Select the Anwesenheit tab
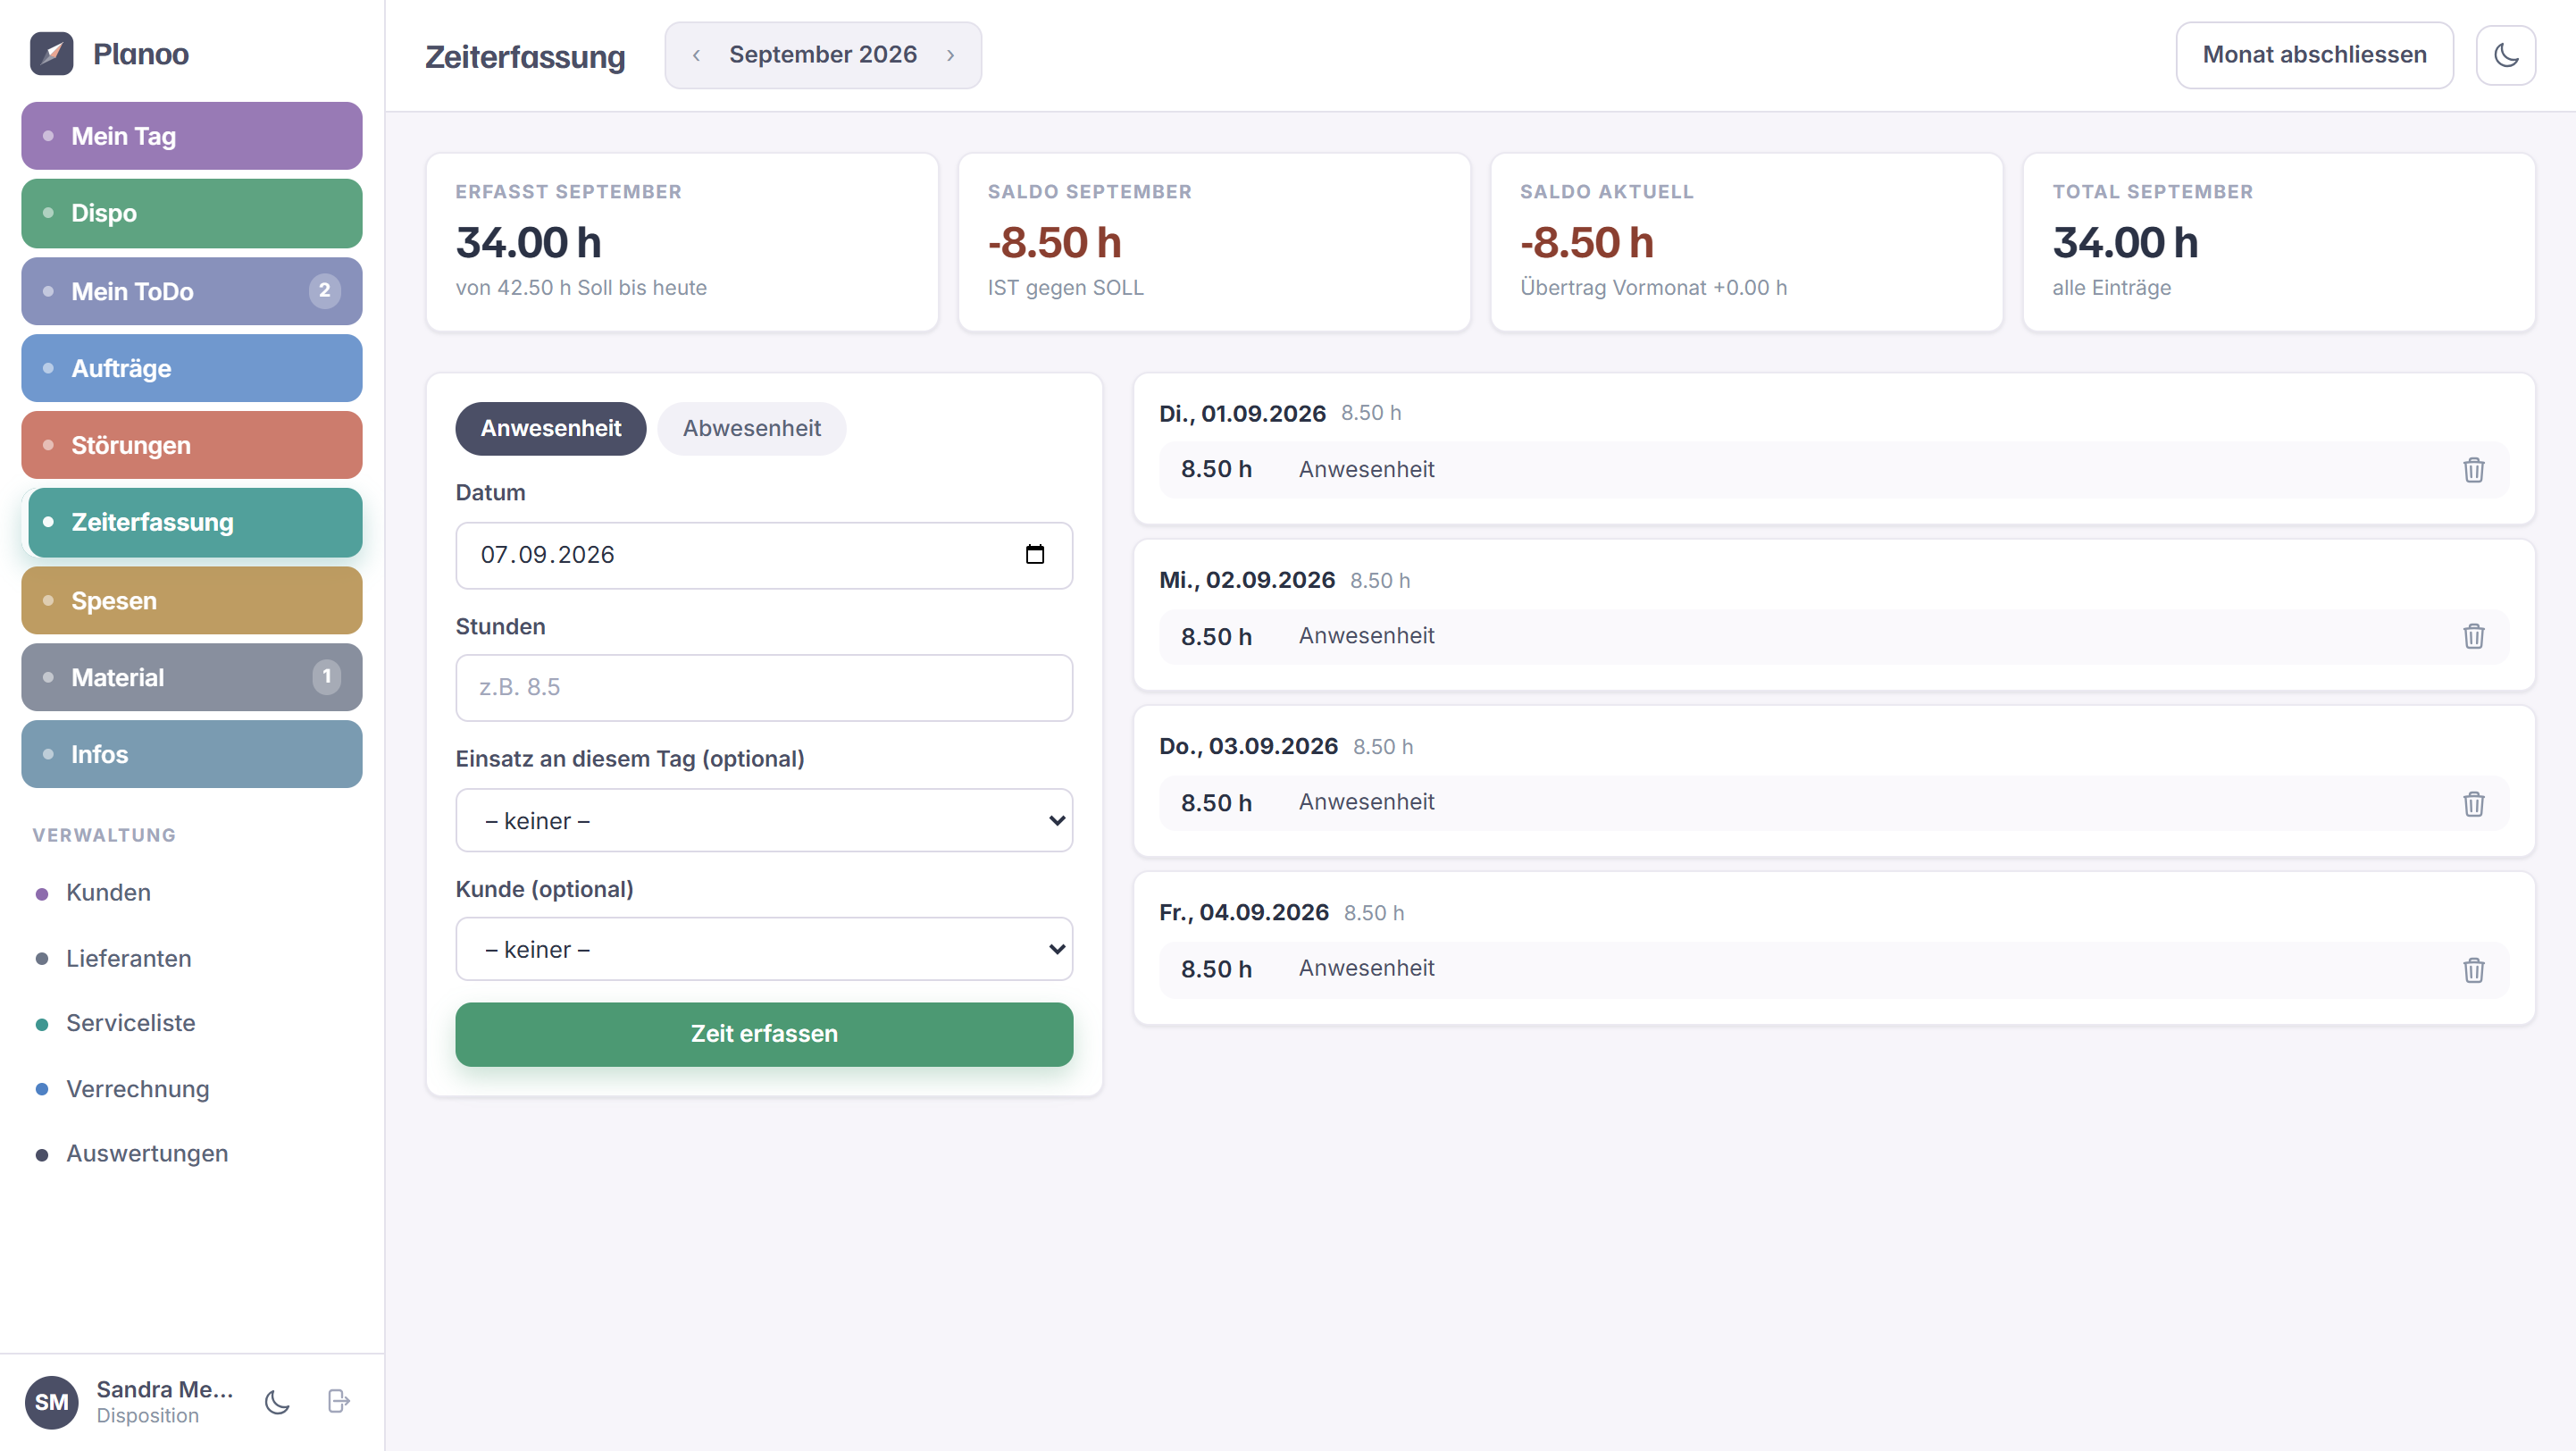This screenshot has height=1451, width=2576. pyautogui.click(x=551, y=429)
